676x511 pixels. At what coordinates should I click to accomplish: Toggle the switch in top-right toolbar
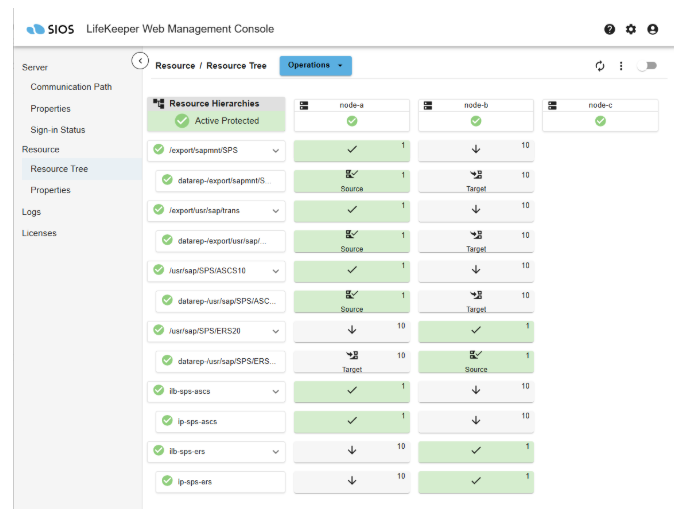647,66
